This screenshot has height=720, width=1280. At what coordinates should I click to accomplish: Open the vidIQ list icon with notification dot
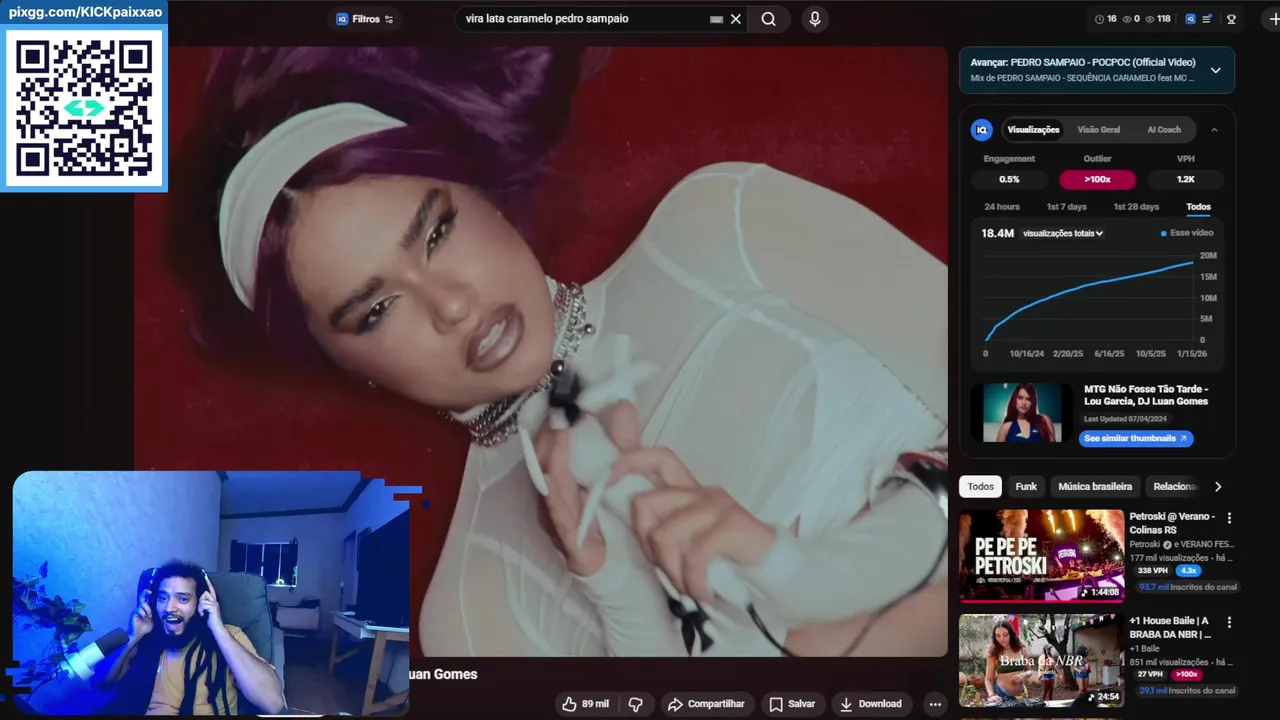[1208, 19]
